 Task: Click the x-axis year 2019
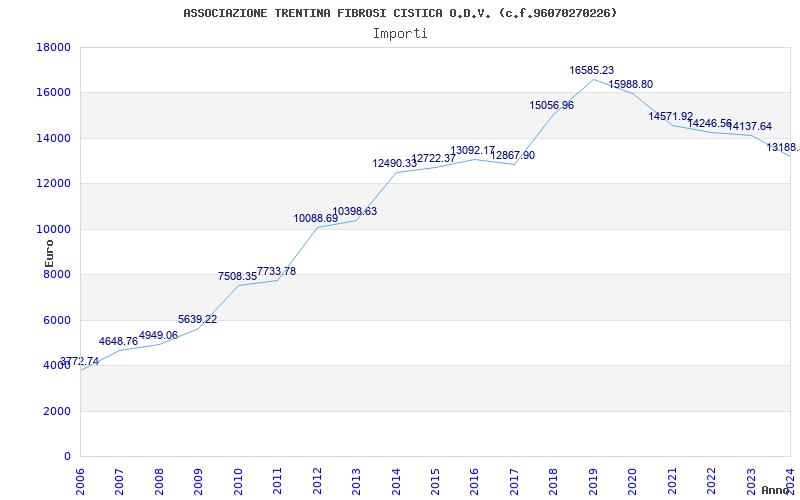coord(593,481)
